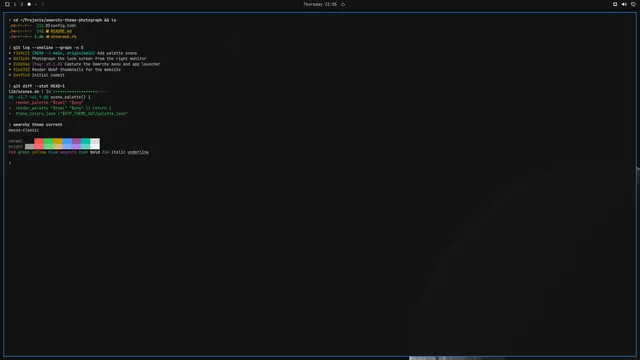Click the green 'return 1' added diff line

(60, 108)
